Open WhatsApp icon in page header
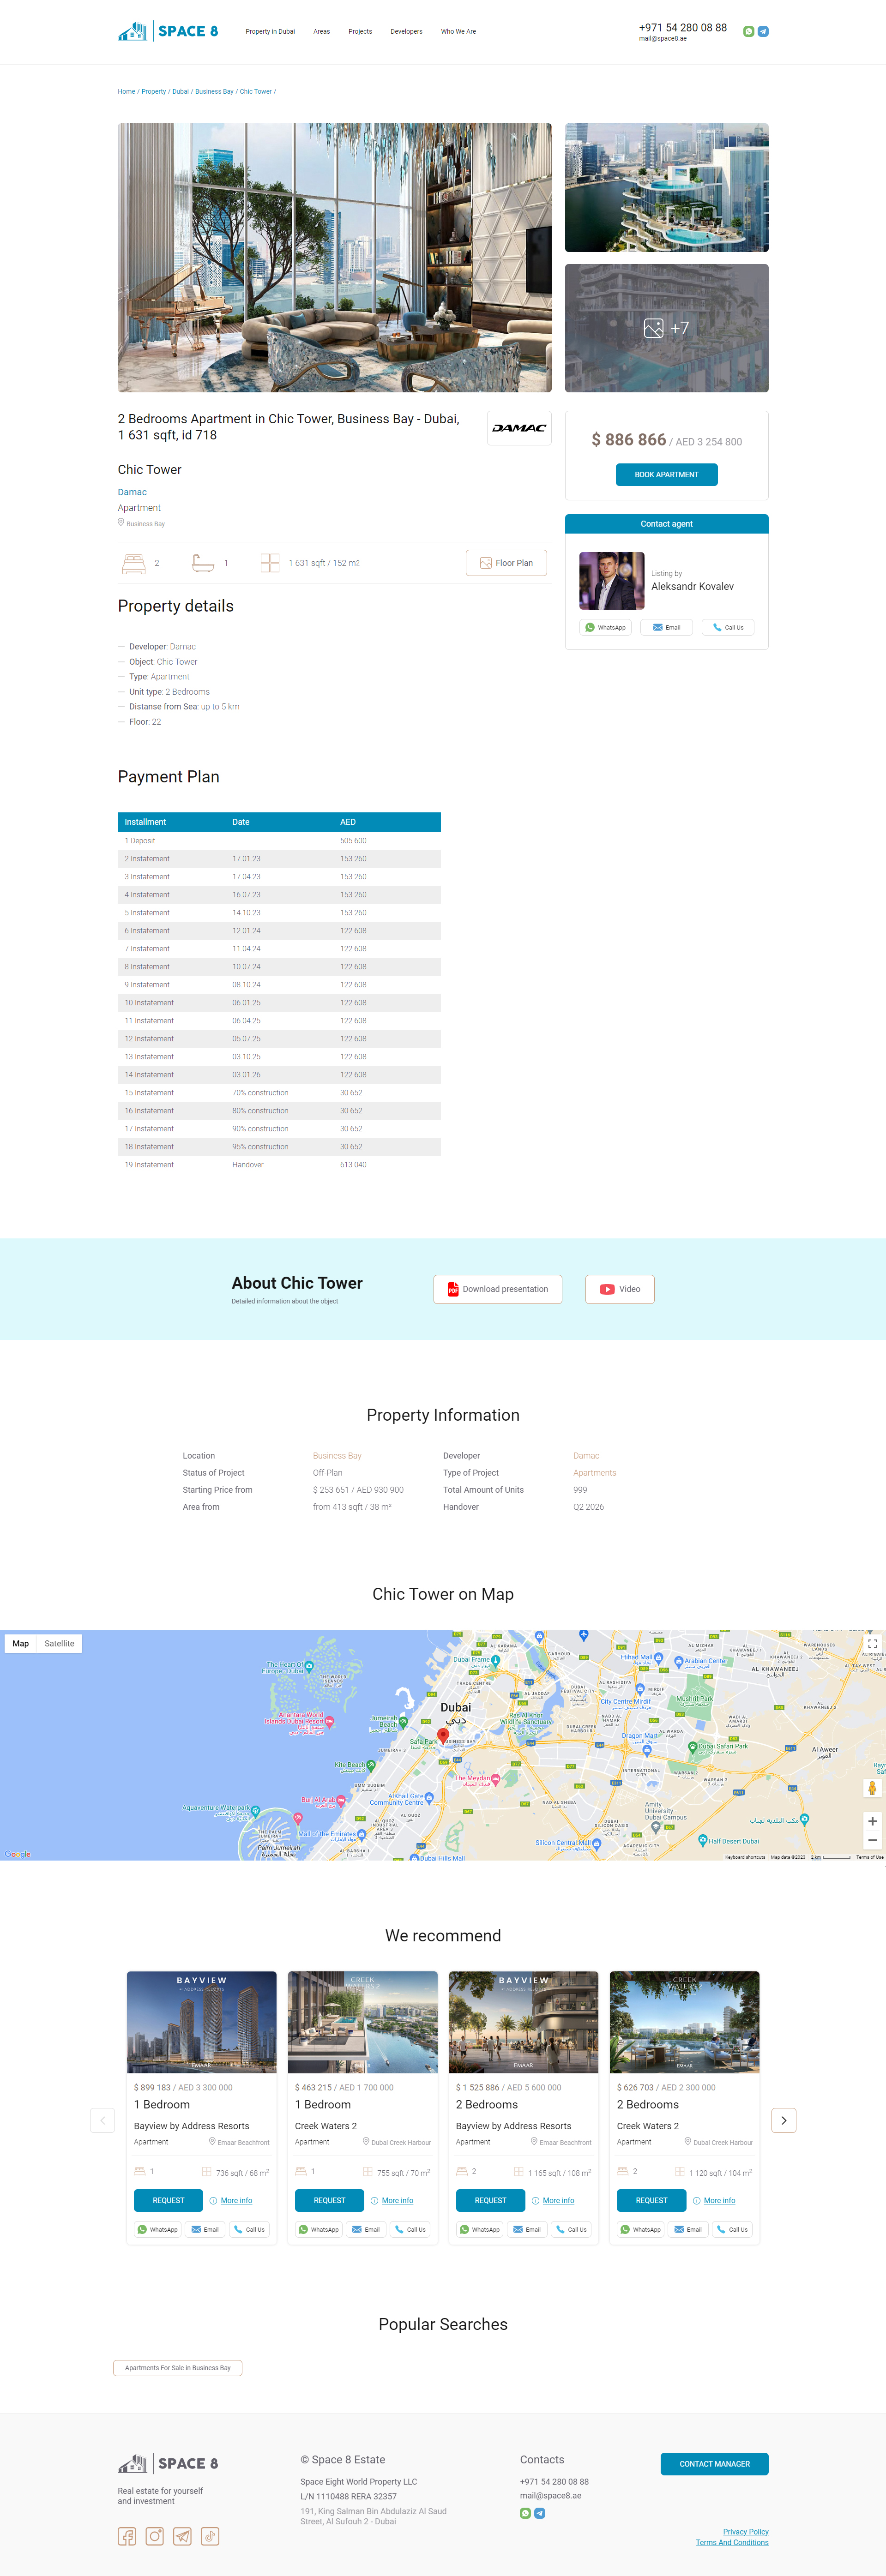This screenshot has width=886, height=2576. click(749, 31)
